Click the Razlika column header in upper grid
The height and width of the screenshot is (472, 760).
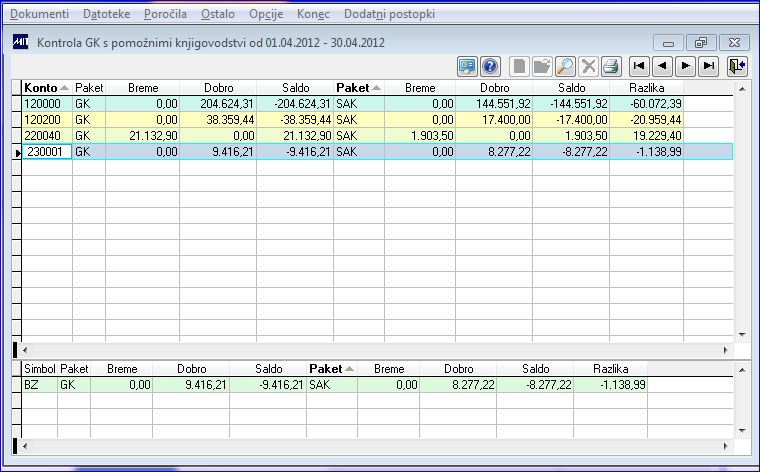pos(647,88)
